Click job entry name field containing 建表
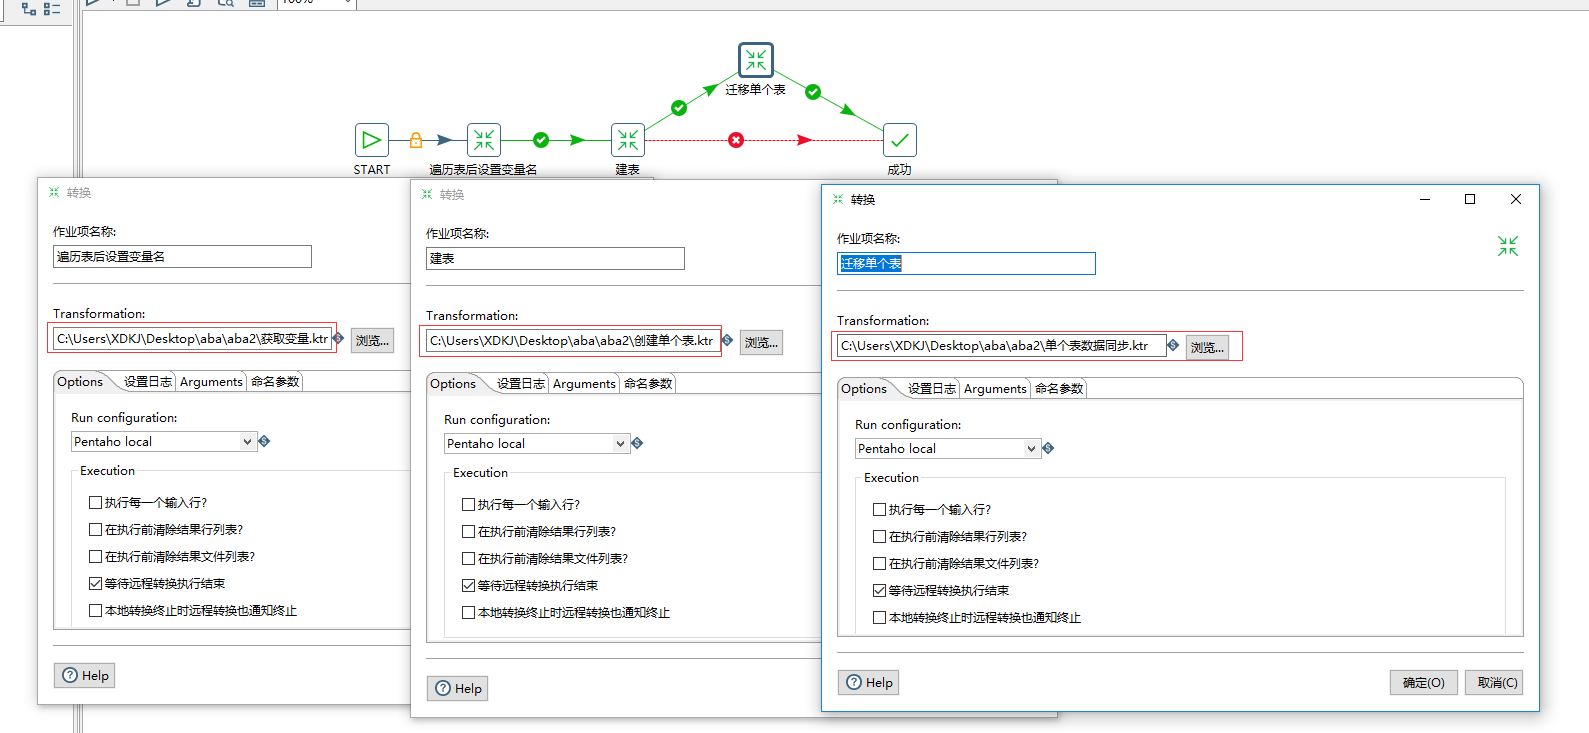This screenshot has height=733, width=1589. pos(555,258)
